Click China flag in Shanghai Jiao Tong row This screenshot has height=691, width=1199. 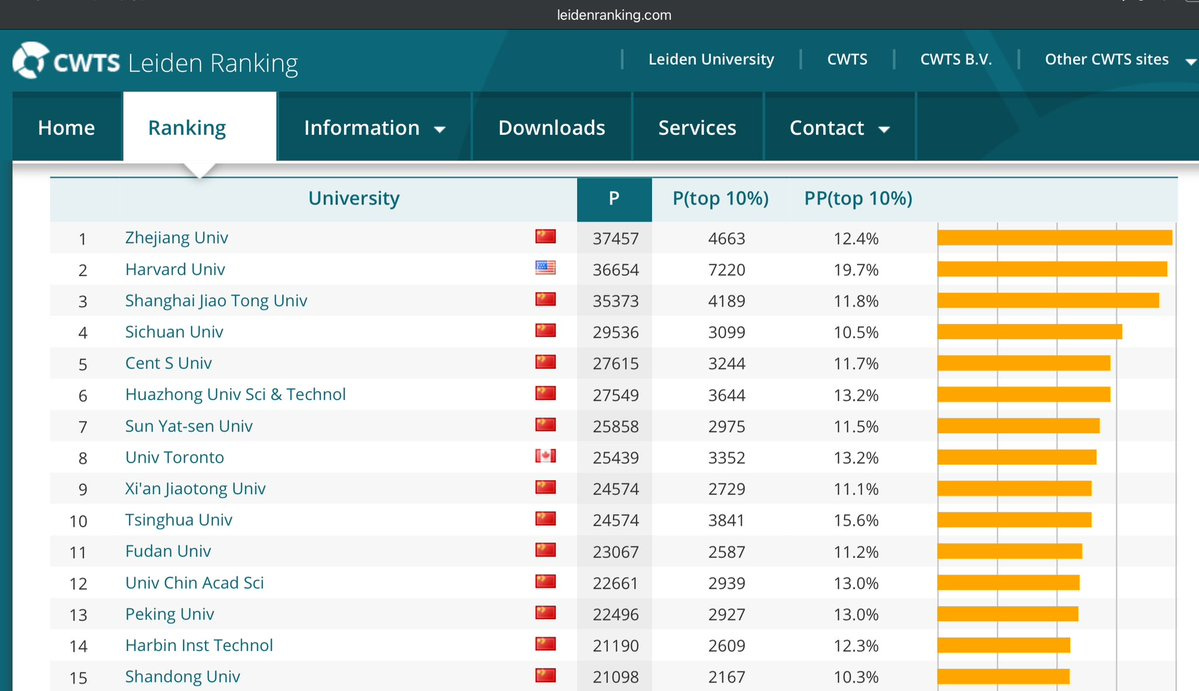(545, 300)
